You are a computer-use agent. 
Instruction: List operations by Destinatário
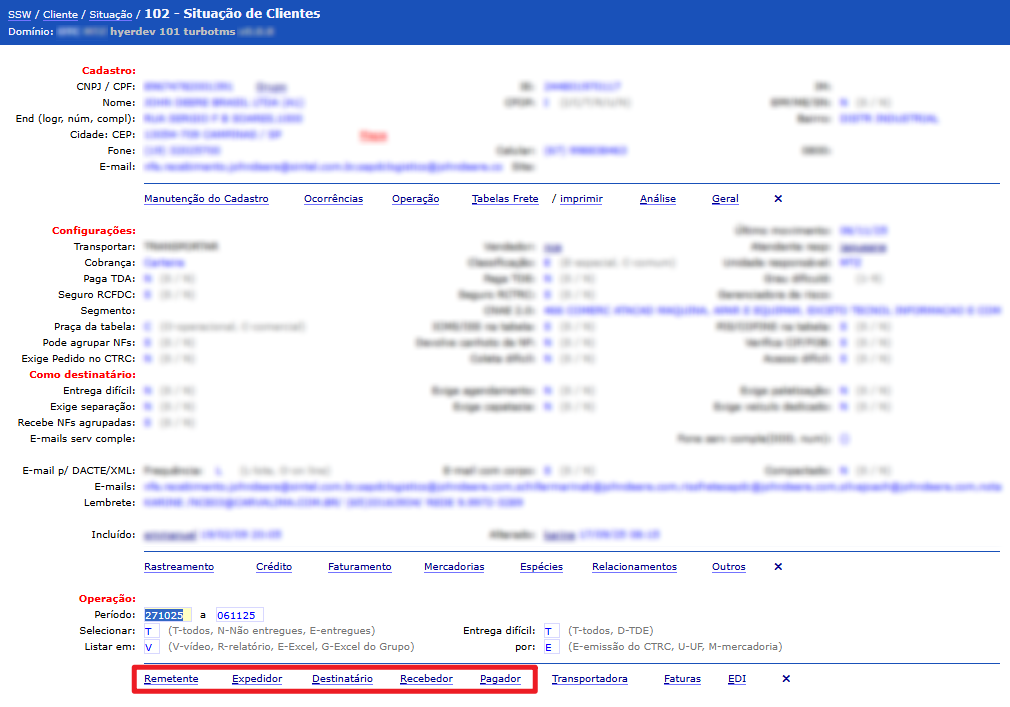tap(342, 679)
